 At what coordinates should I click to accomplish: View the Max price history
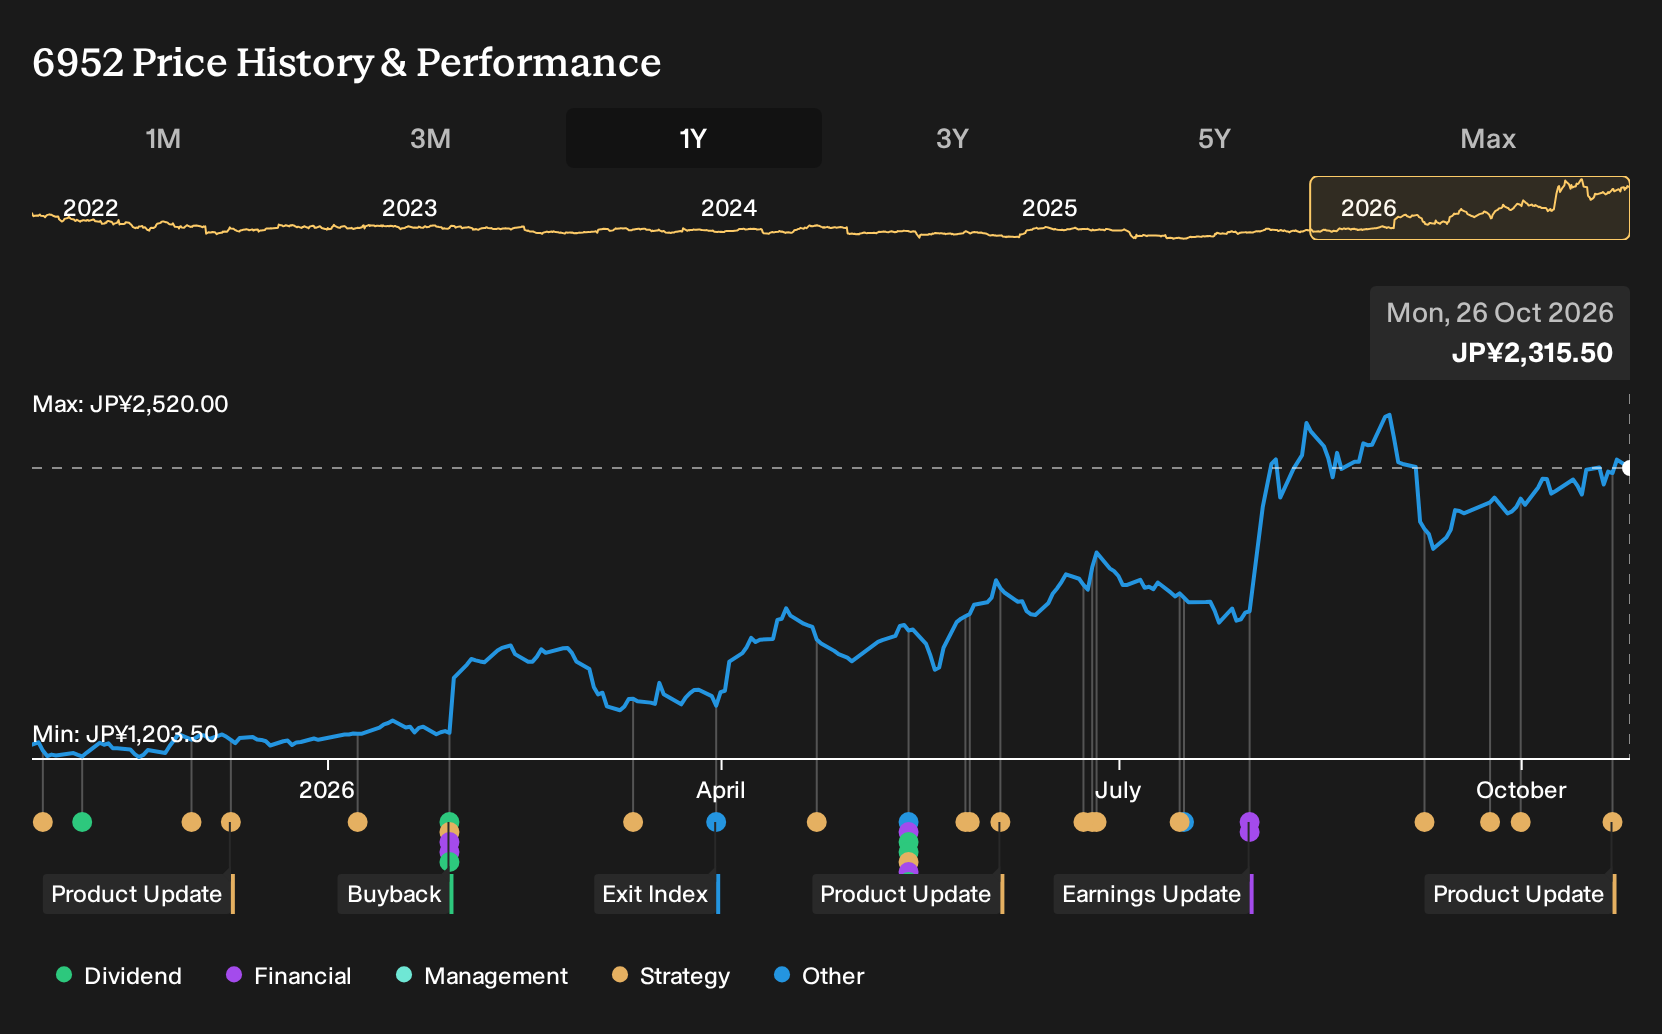pos(1488,138)
